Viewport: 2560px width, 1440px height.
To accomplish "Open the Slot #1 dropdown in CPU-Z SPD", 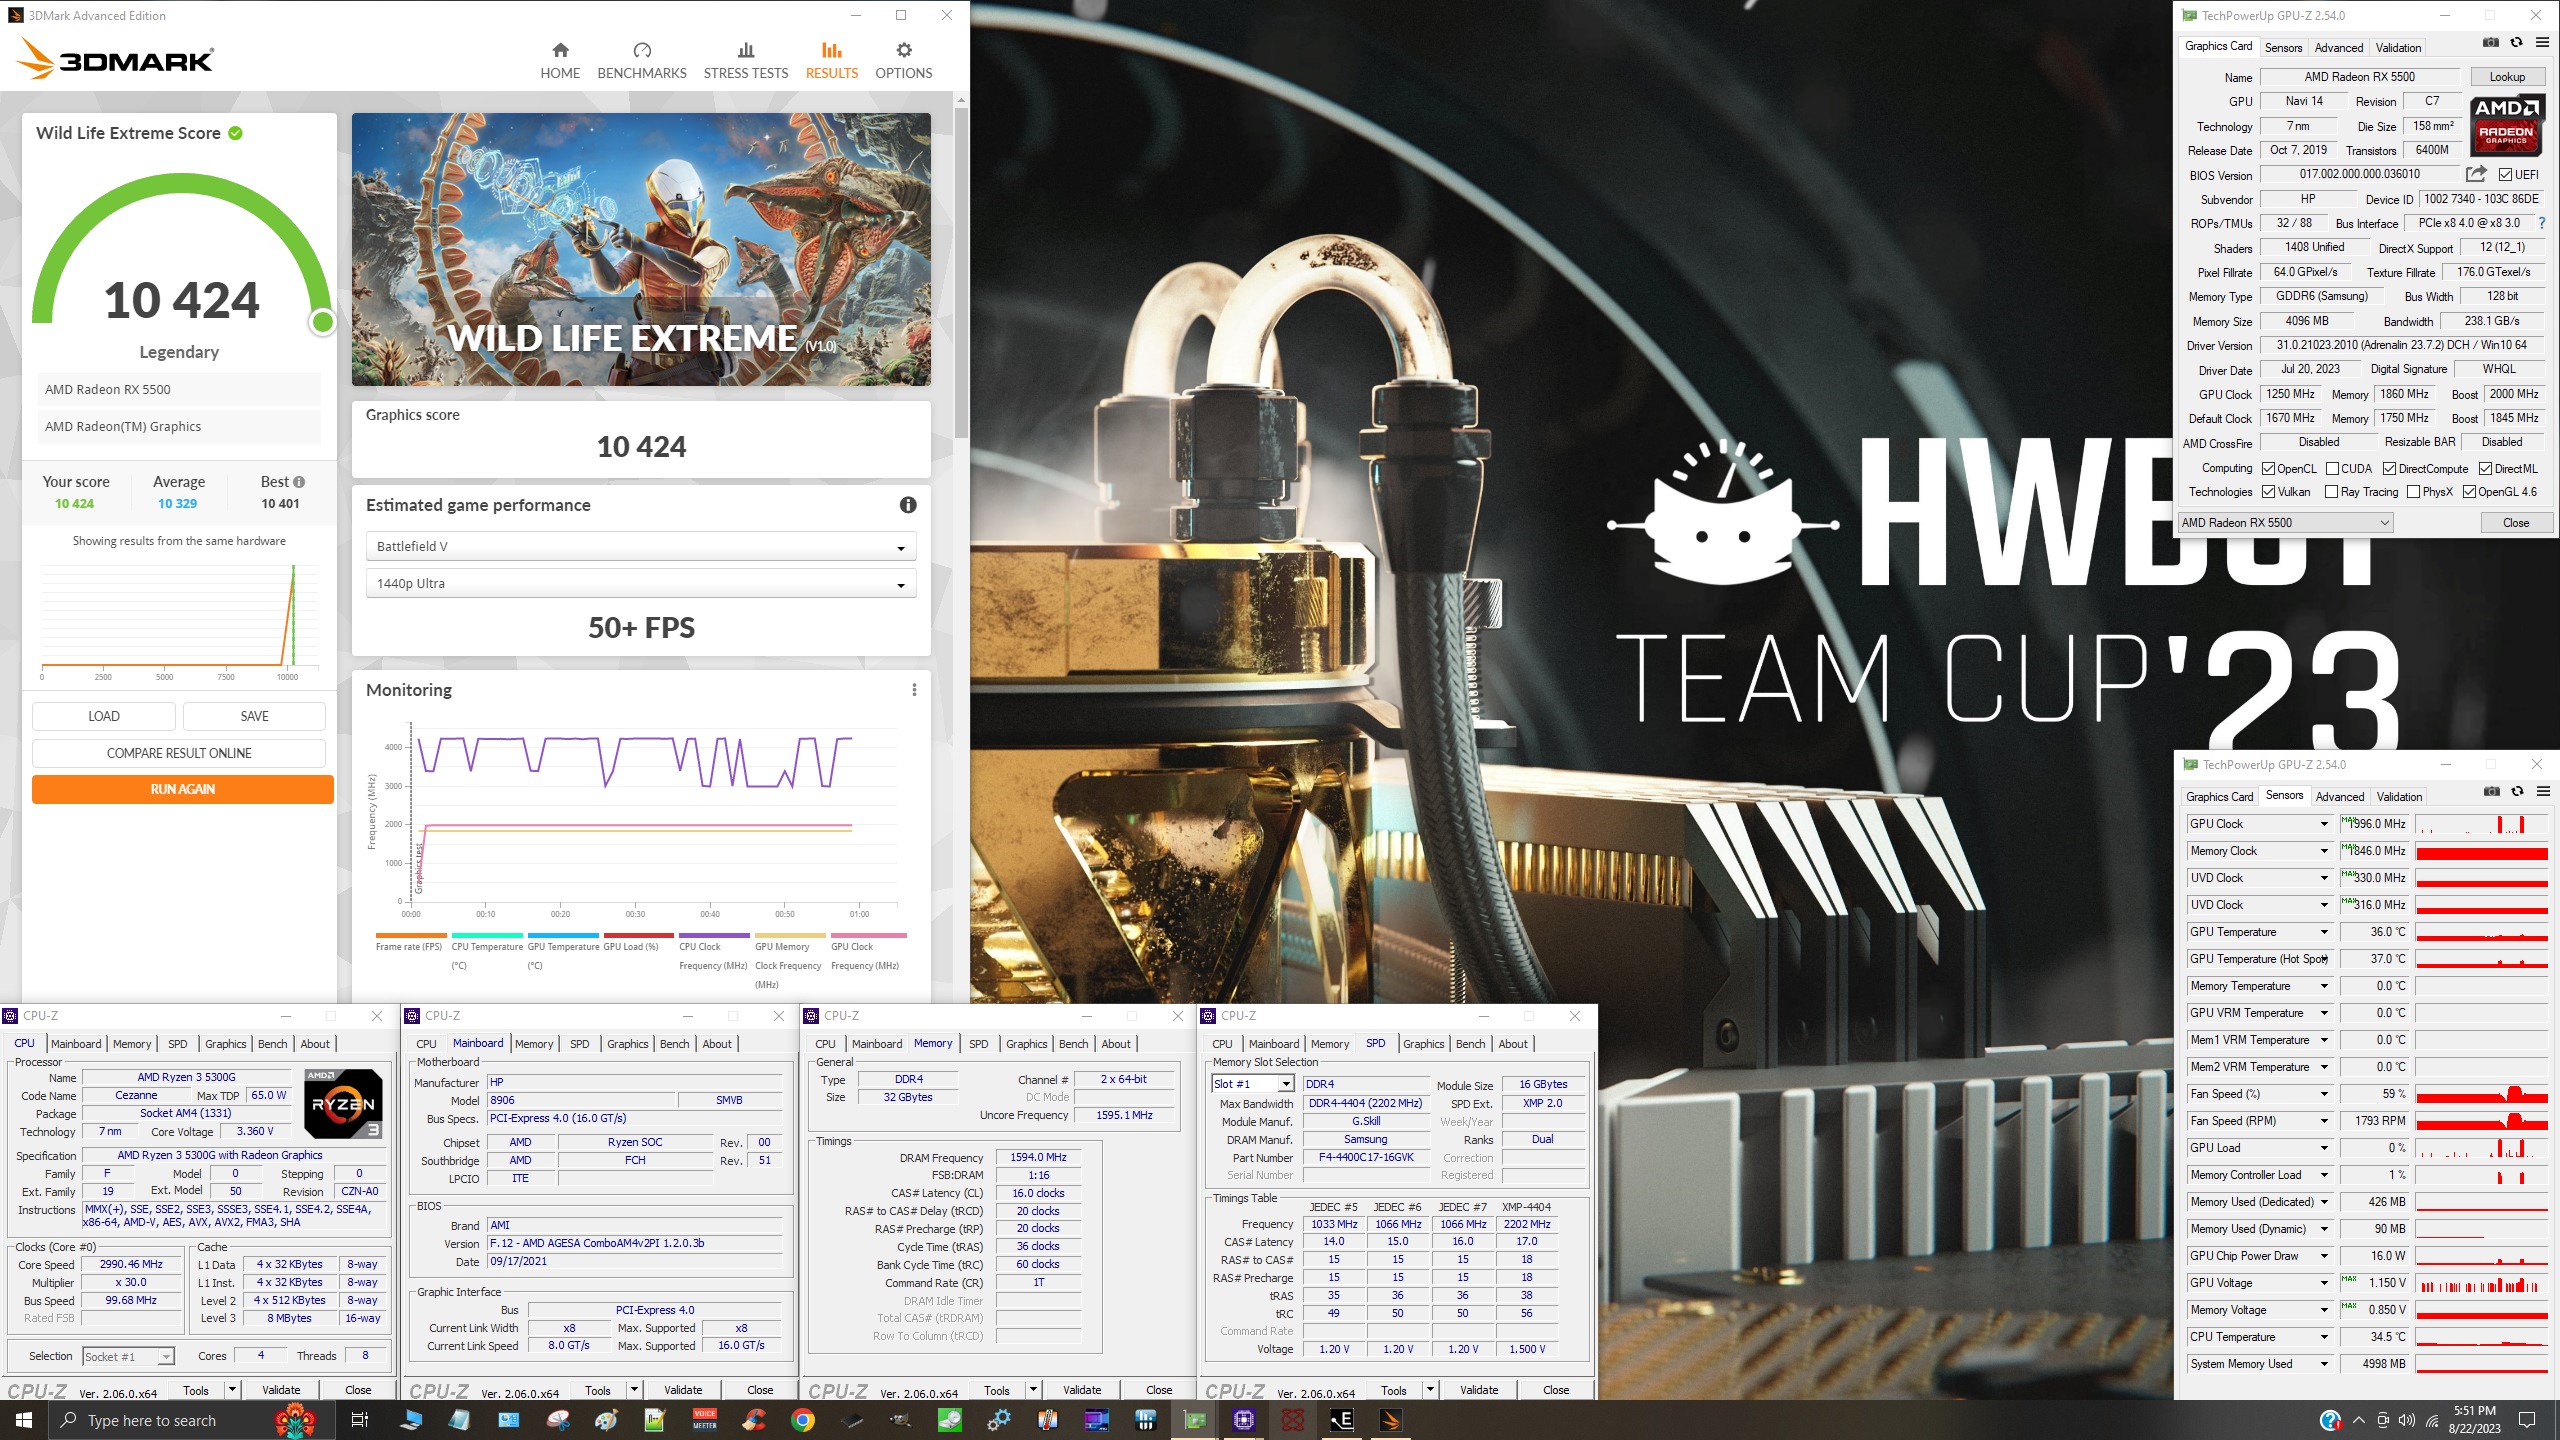I will coord(1253,1084).
